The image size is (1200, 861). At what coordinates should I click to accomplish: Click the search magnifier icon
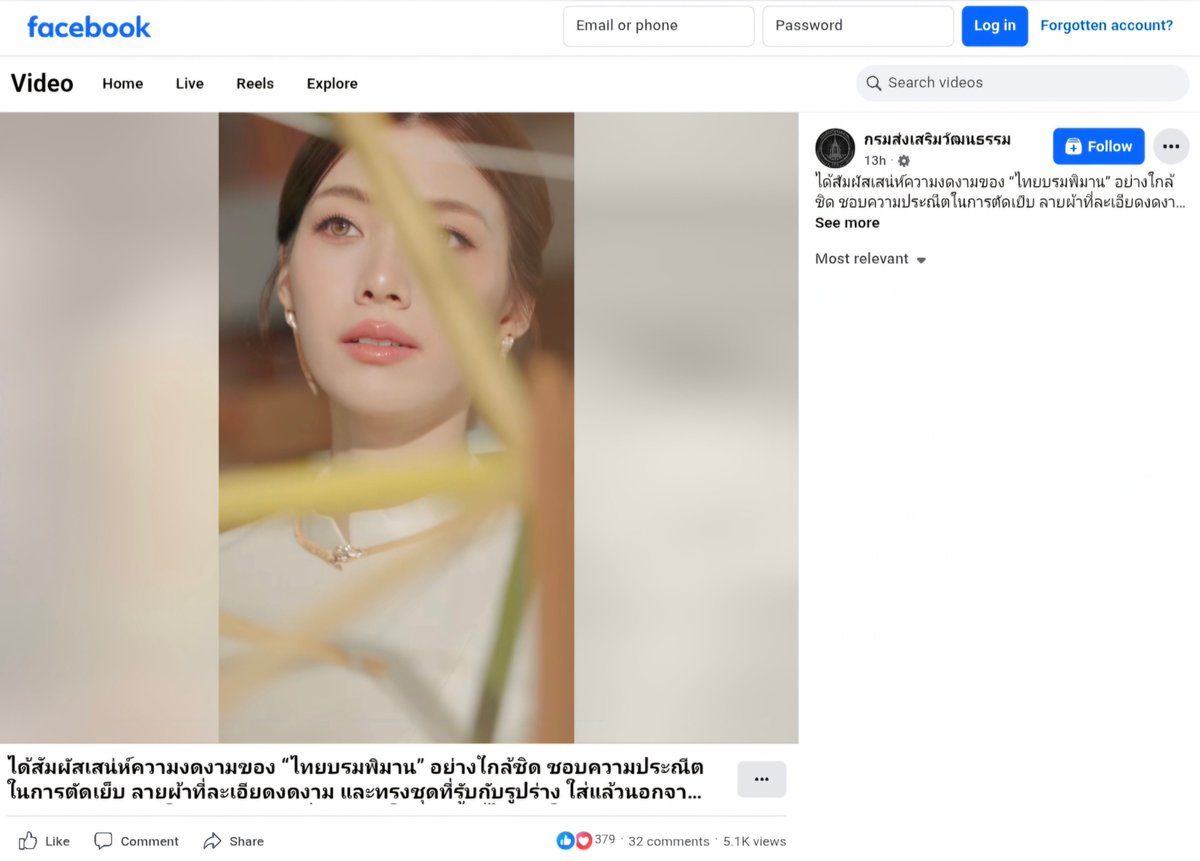click(x=874, y=83)
